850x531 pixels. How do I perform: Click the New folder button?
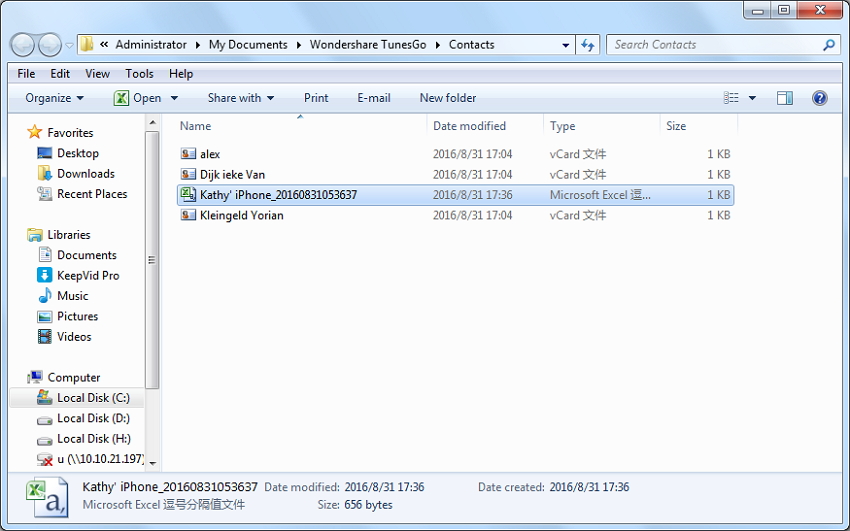(x=447, y=98)
